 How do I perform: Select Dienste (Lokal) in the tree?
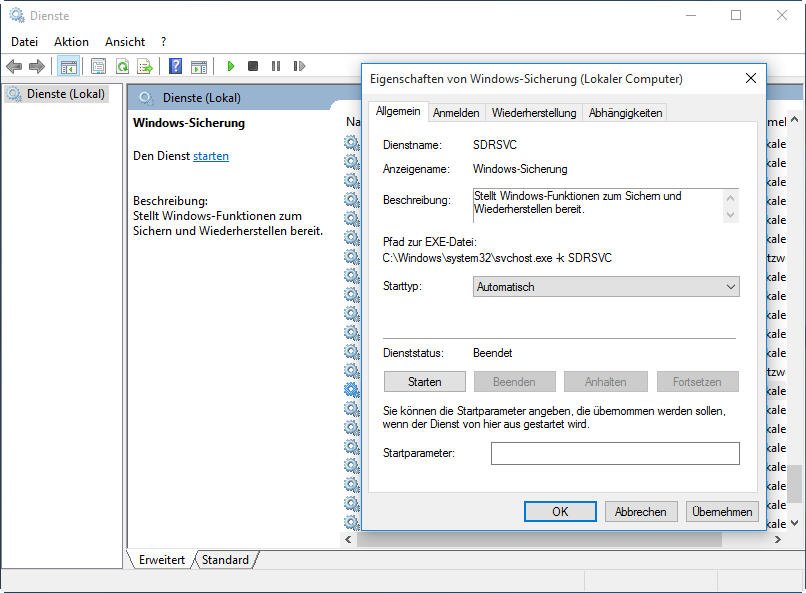coord(65,94)
